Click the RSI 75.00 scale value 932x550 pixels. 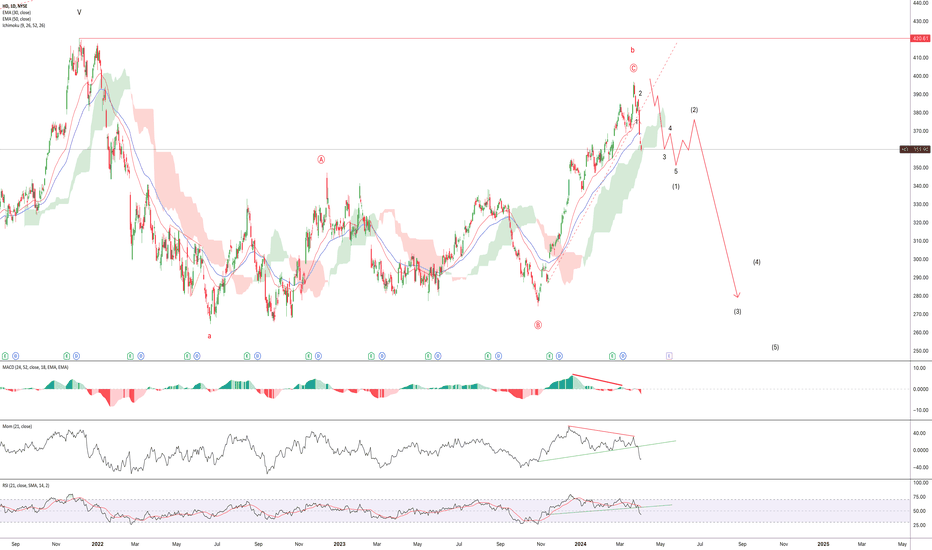tap(922, 496)
